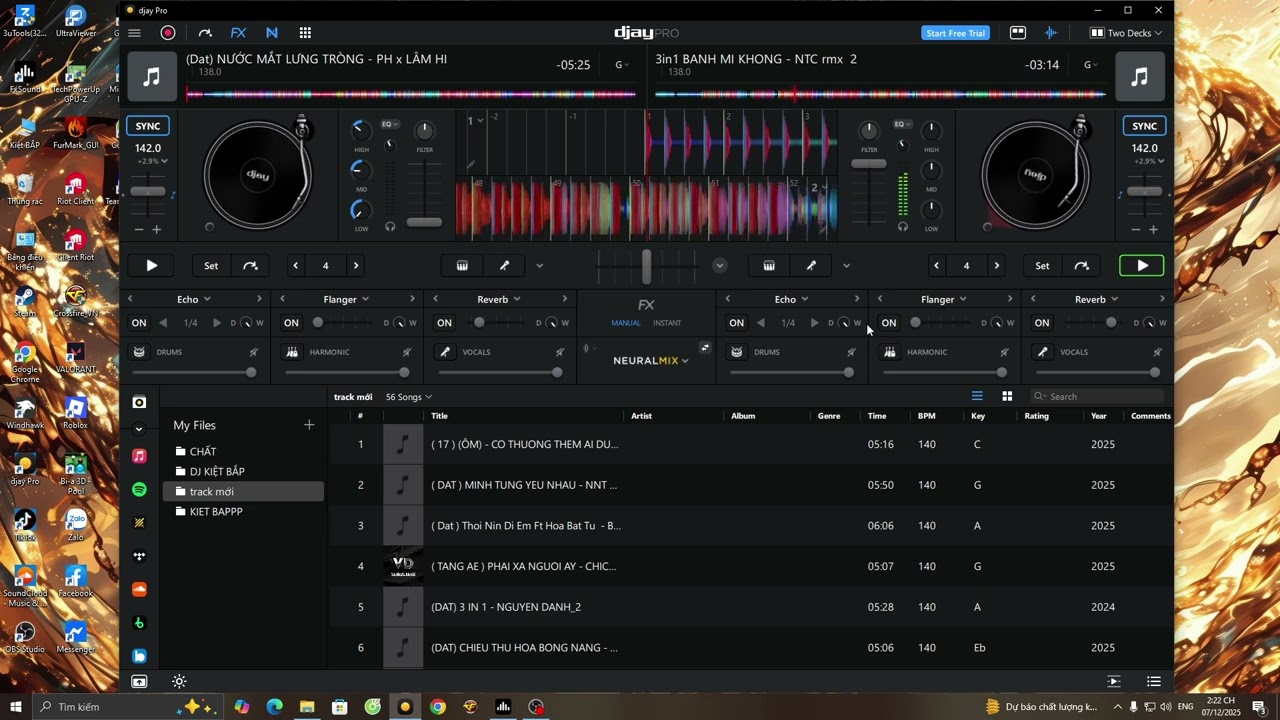Image resolution: width=1280 pixels, height=720 pixels.
Task: Open File Explorer from the taskbar
Action: (x=307, y=707)
